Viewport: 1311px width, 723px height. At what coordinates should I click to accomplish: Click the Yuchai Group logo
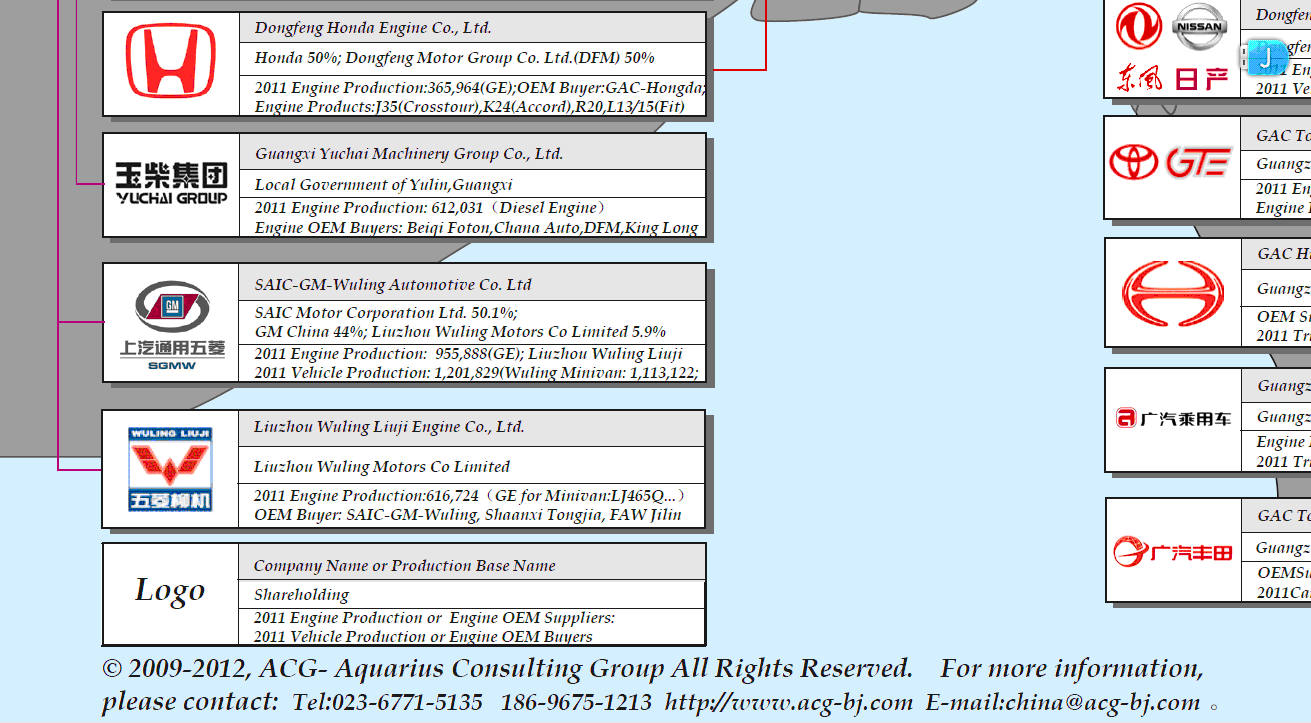(171, 185)
